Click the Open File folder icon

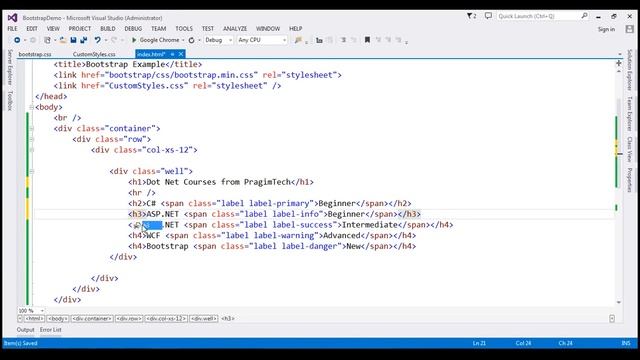click(x=62, y=40)
